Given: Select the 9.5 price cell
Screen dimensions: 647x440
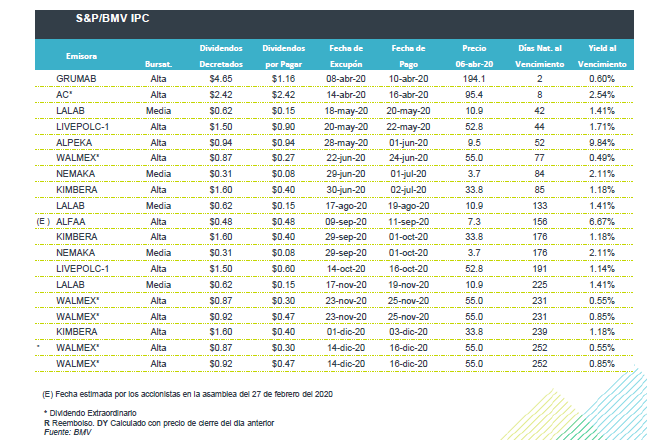Looking at the screenshot, I should 474,143.
